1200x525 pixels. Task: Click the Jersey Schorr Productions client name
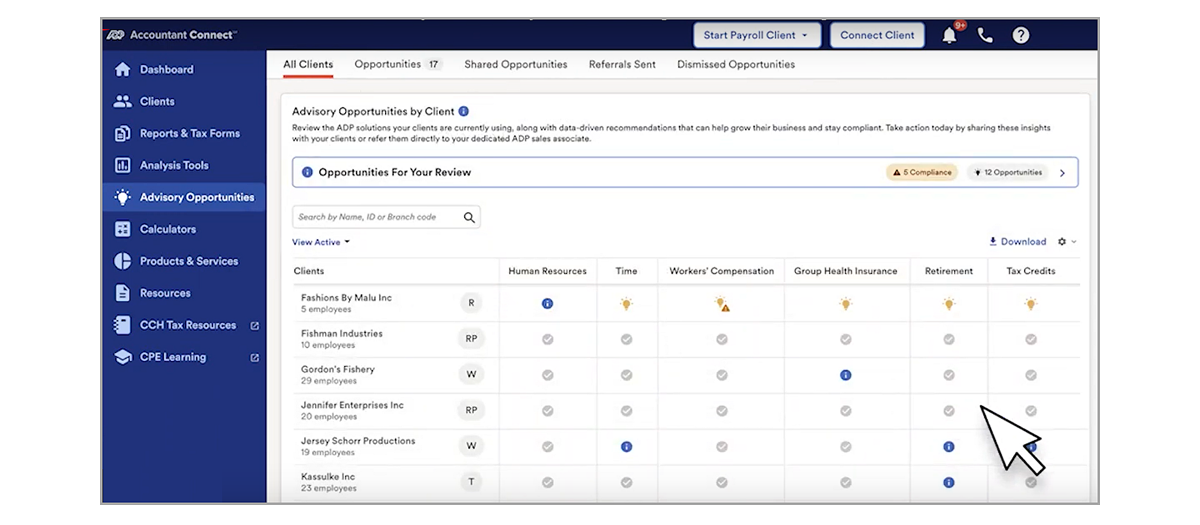pos(358,441)
